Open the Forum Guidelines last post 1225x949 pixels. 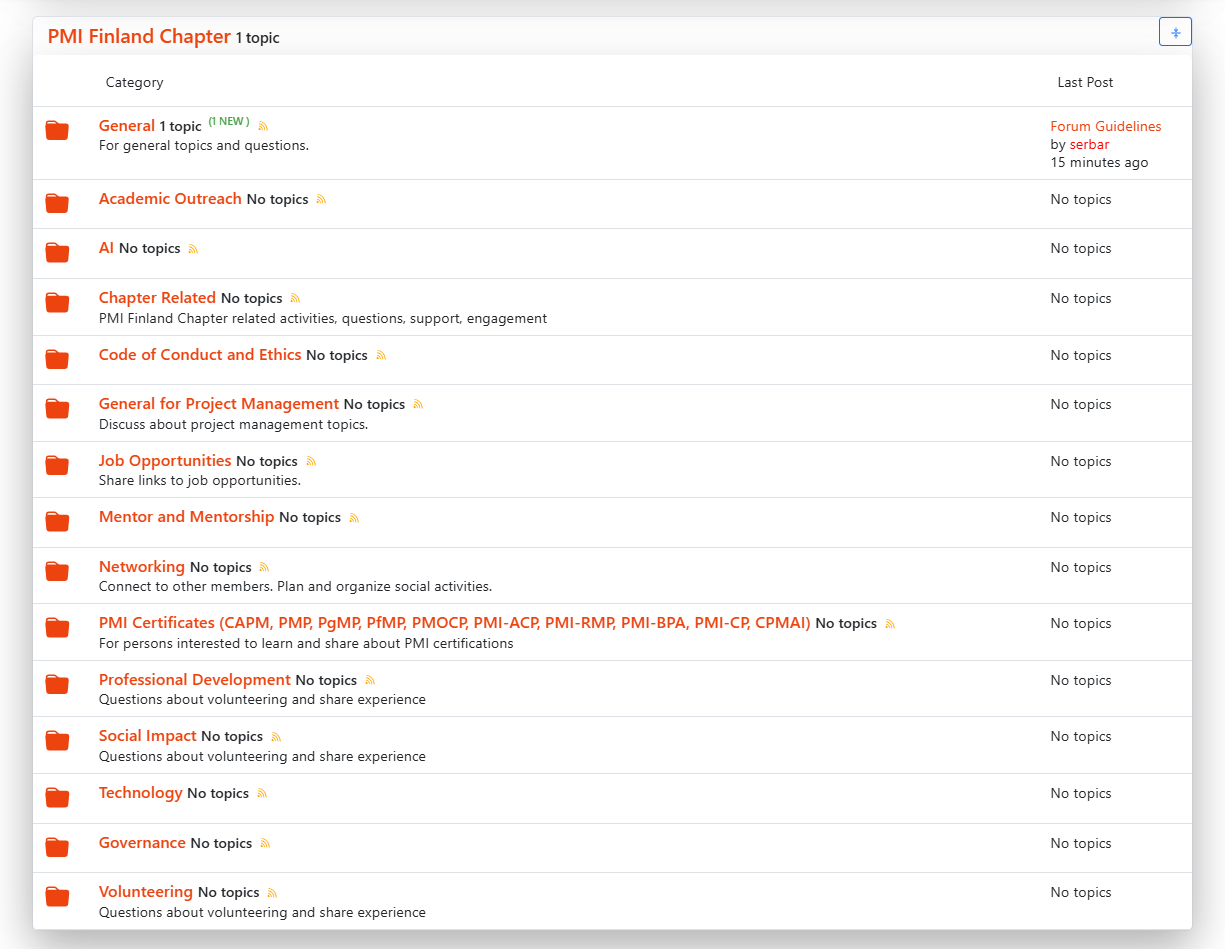pyautogui.click(x=1105, y=127)
